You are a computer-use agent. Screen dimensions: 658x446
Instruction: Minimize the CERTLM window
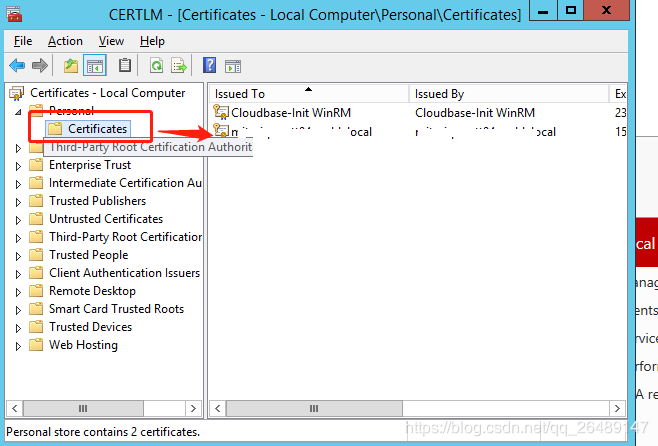pos(543,10)
